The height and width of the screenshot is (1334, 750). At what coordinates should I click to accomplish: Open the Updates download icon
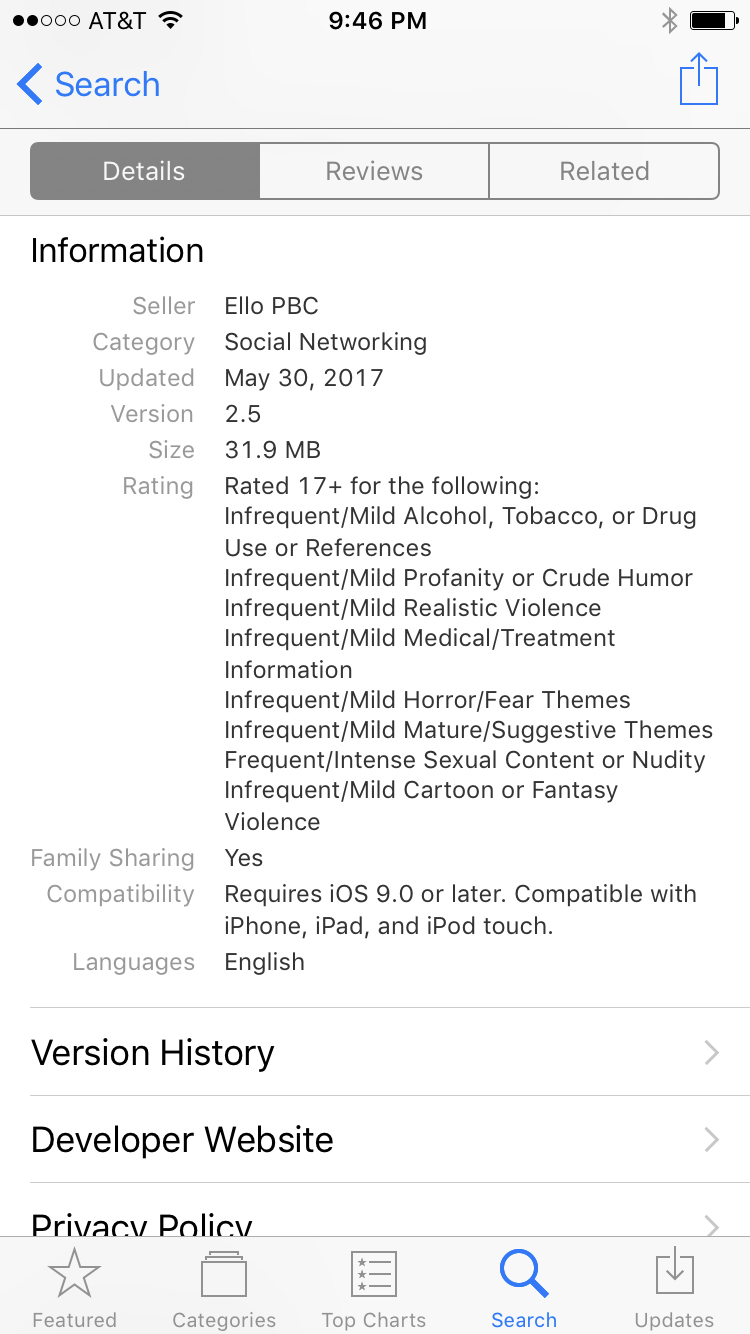(674, 1273)
